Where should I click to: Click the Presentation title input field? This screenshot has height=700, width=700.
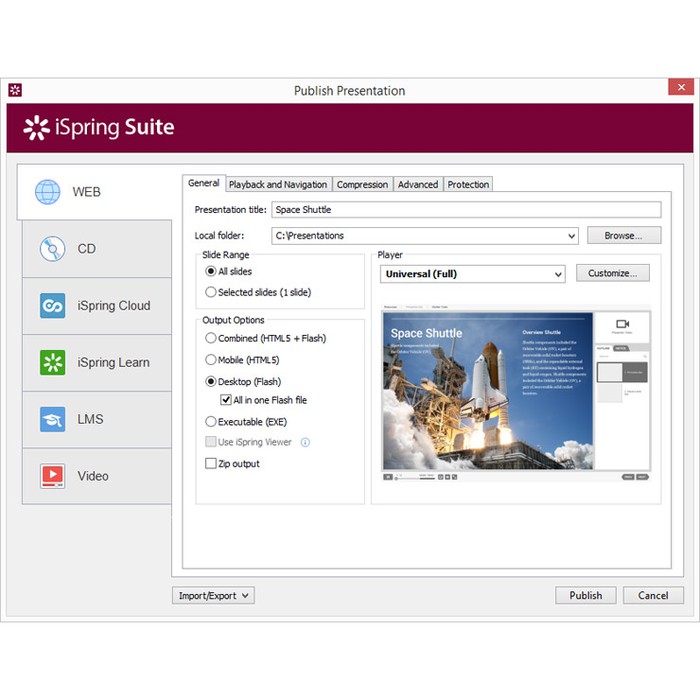coord(466,210)
